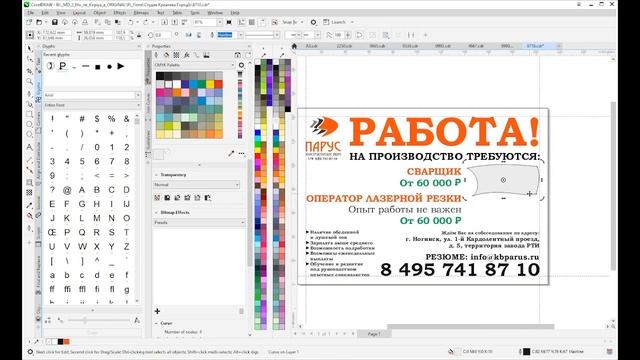Click the Redo arrow icon
The height and width of the screenshot is (360, 640).
click(x=146, y=22)
